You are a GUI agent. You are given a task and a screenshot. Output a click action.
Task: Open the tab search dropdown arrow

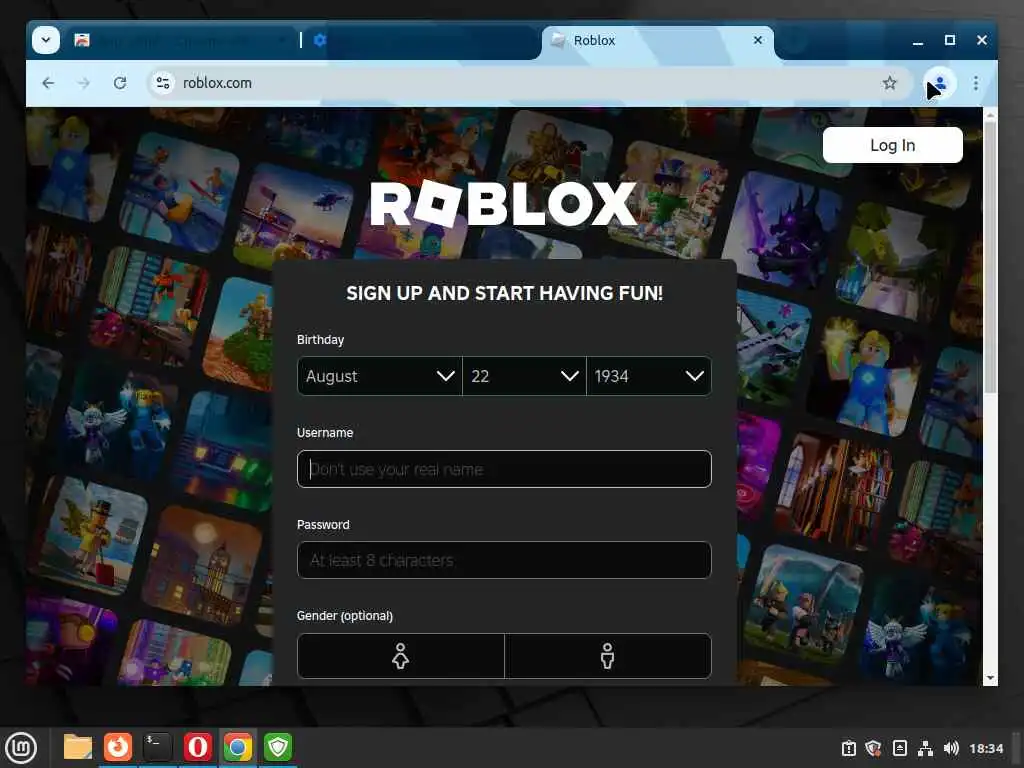click(x=46, y=40)
